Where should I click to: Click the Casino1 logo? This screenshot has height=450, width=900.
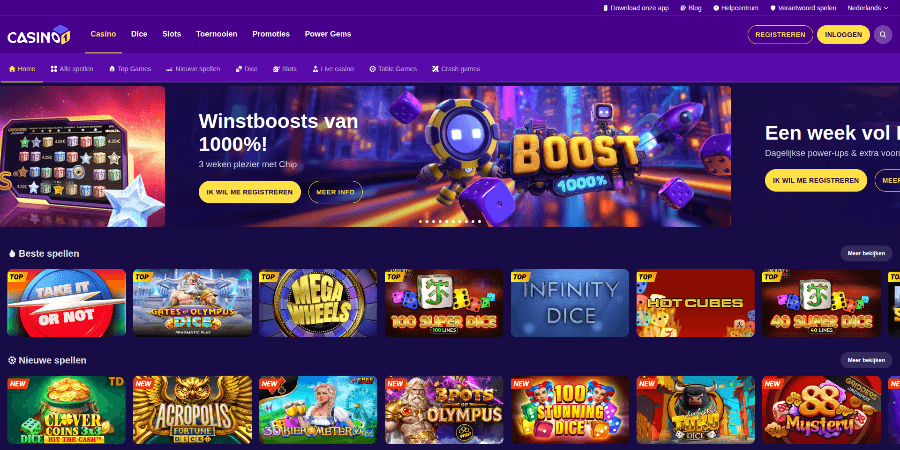(x=39, y=36)
